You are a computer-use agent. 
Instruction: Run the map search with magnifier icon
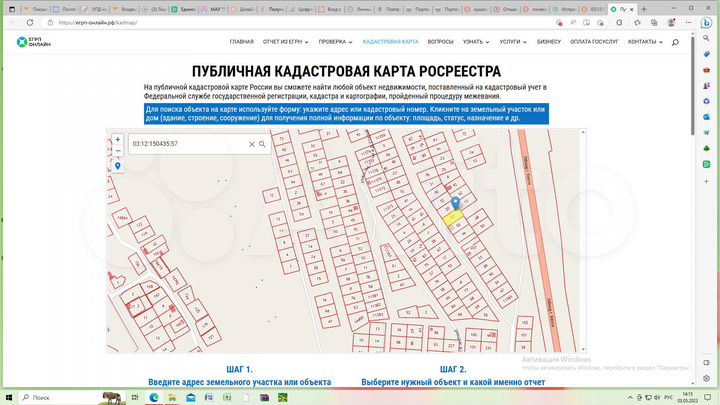(262, 144)
